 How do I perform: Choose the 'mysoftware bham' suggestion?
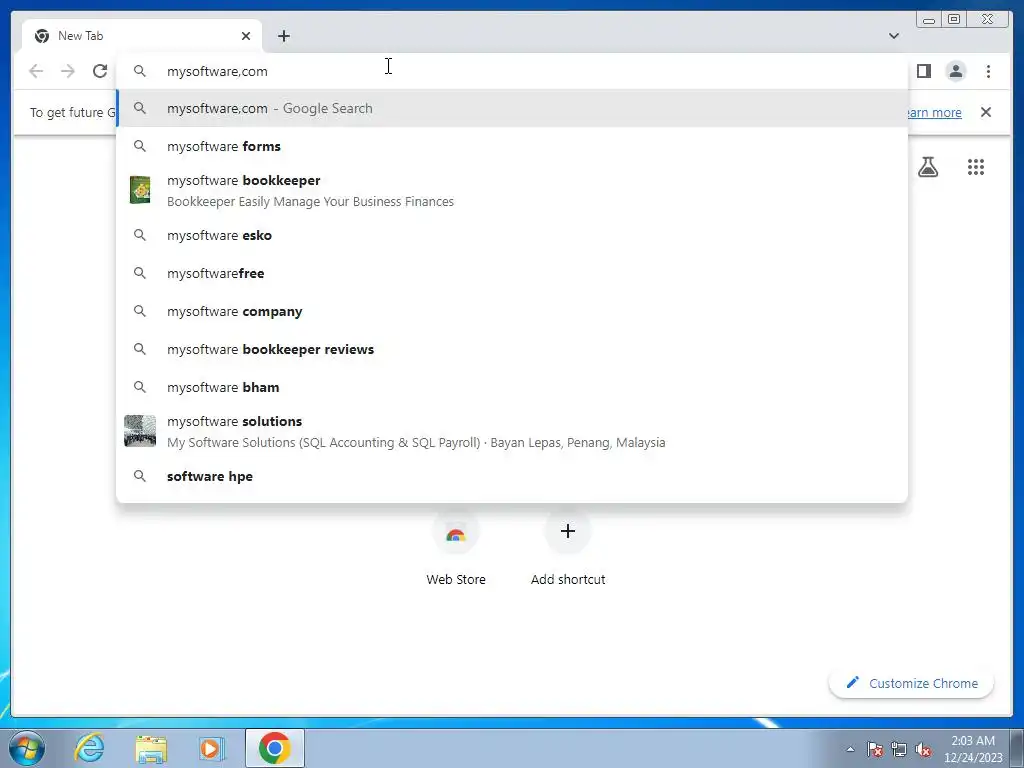(512, 387)
